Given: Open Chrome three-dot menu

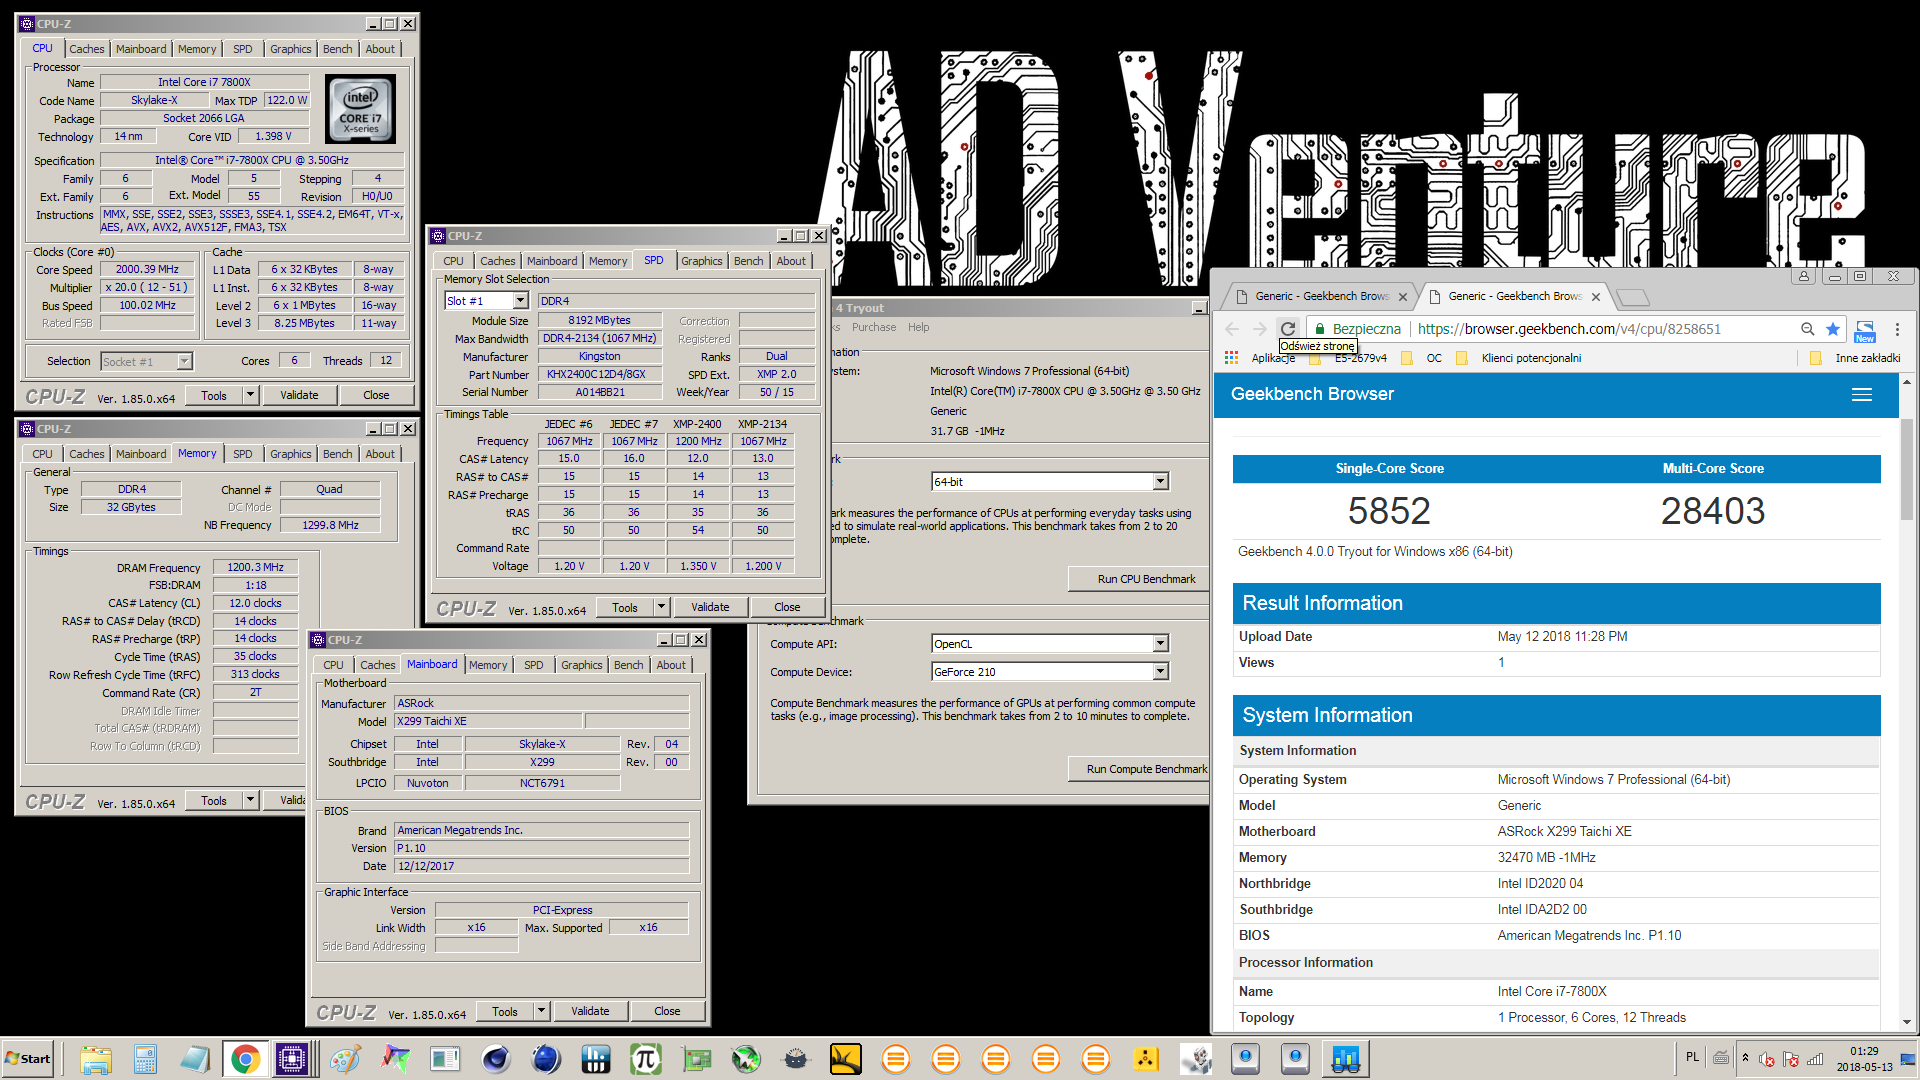Looking at the screenshot, I should [x=1897, y=329].
